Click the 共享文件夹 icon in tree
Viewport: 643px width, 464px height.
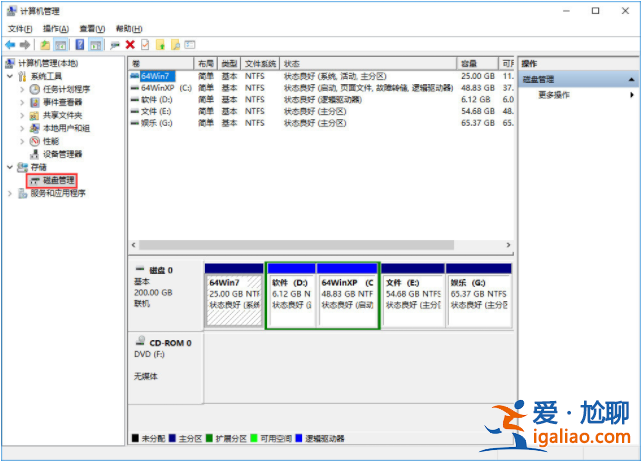coord(35,116)
